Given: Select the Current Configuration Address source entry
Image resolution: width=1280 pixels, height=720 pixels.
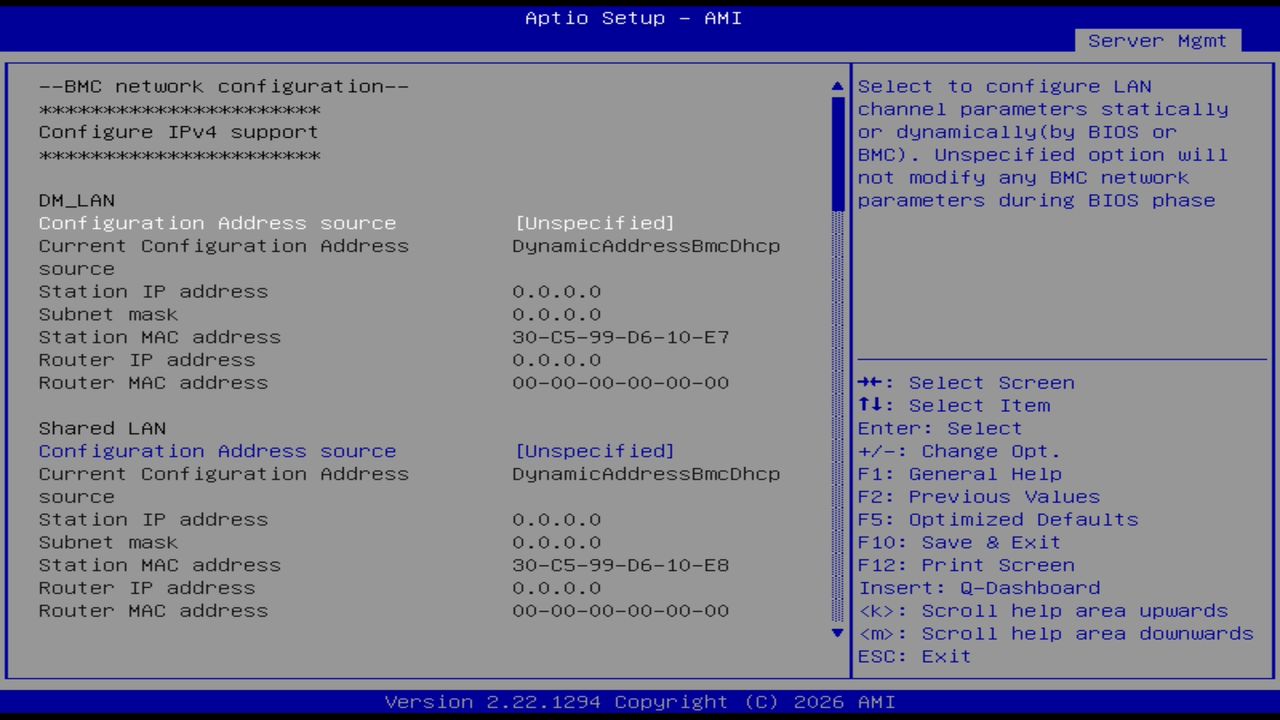Looking at the screenshot, I should coord(223,245).
